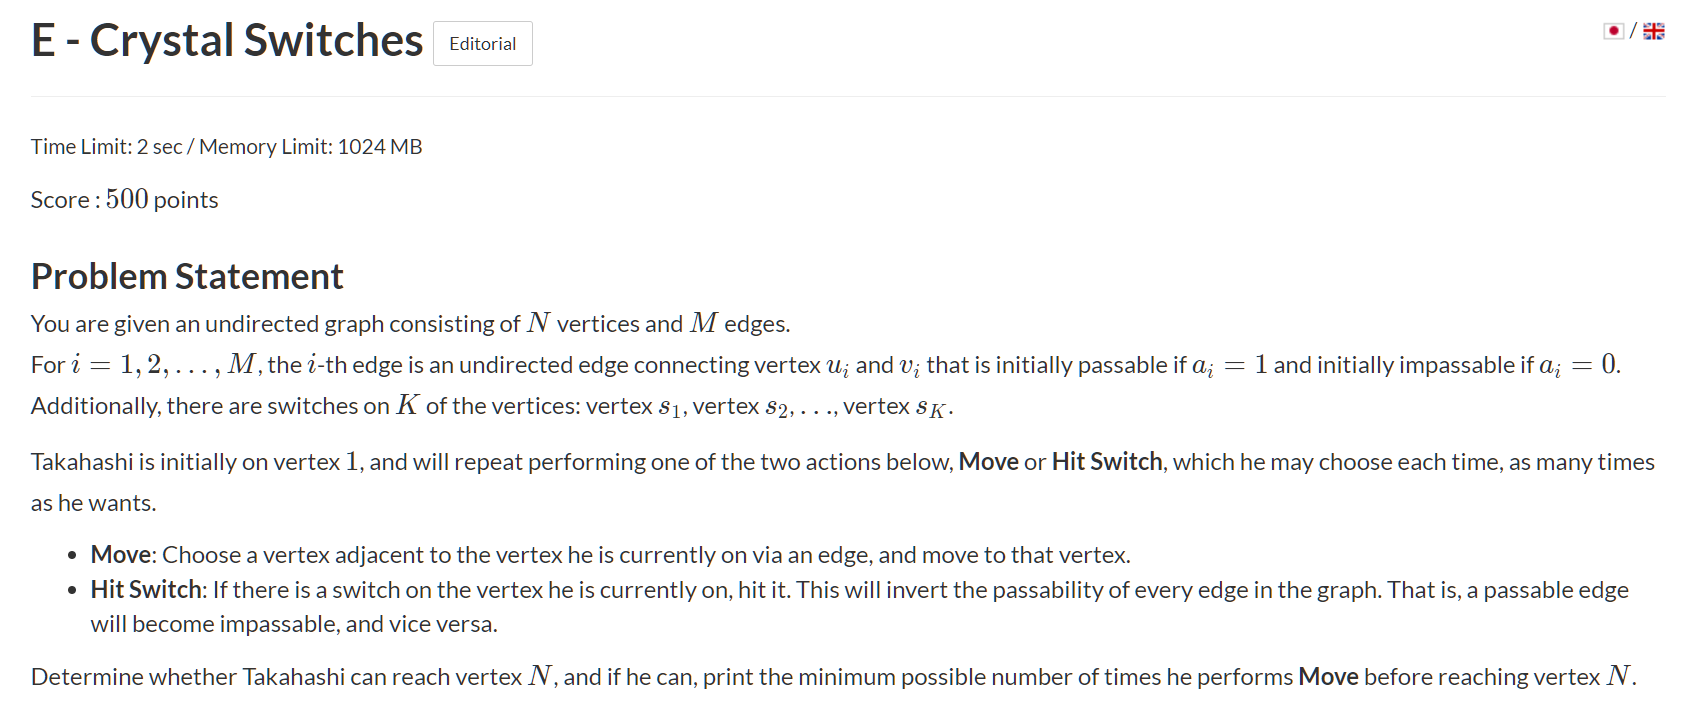This screenshot has width=1696, height=713.
Task: Click the 'E - Crystal Switches' title
Action: (x=227, y=41)
